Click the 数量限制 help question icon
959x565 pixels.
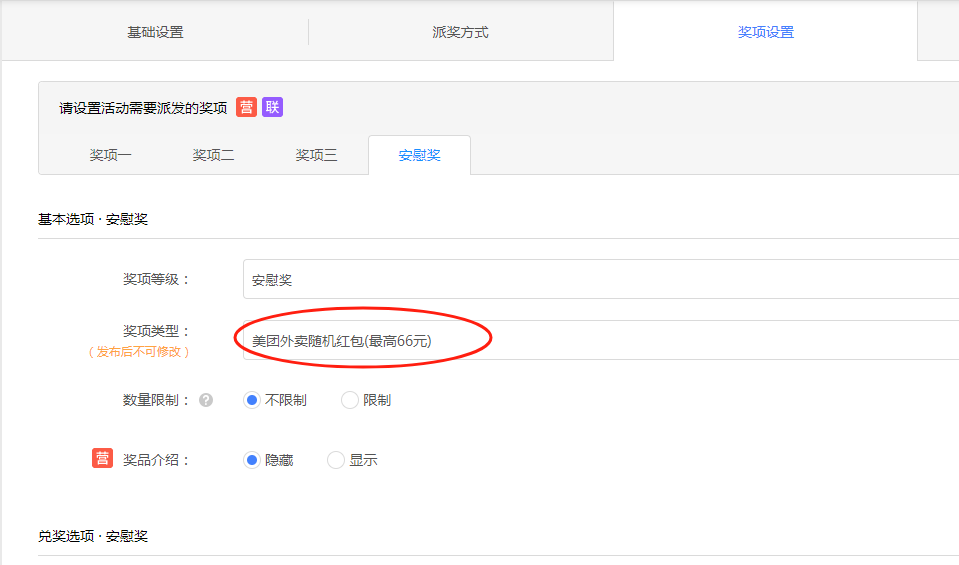coord(206,400)
